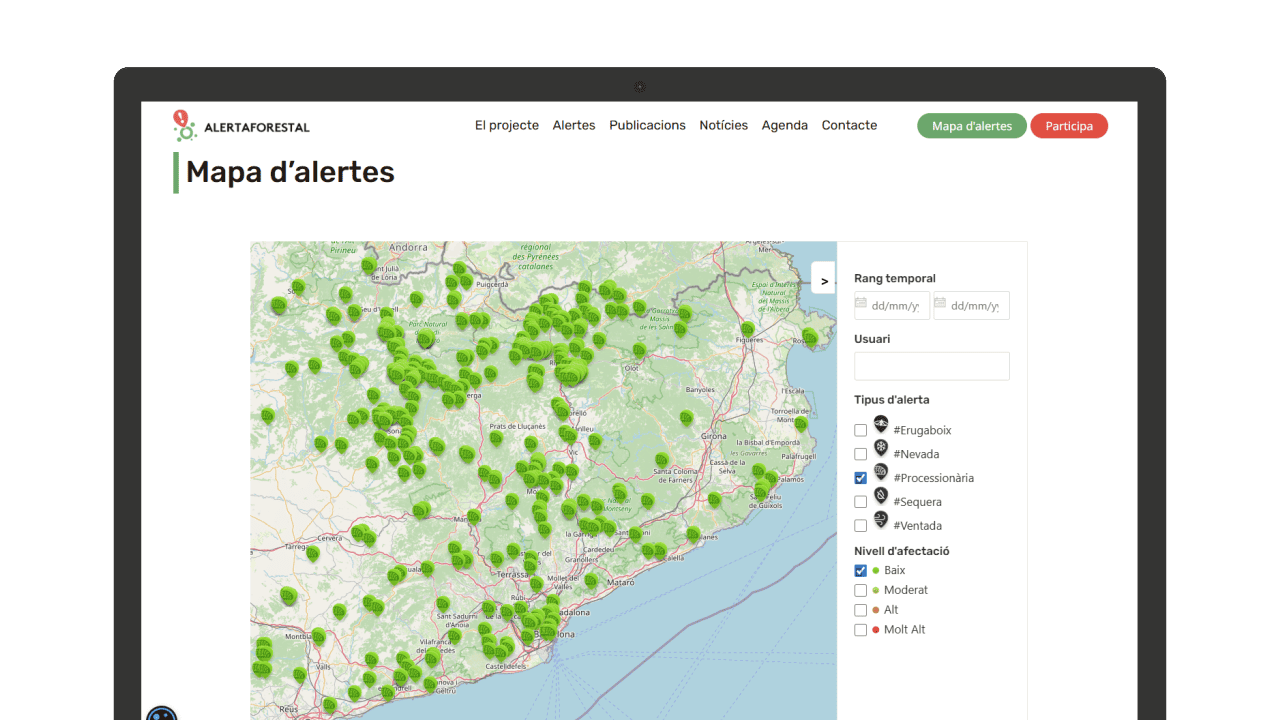Click the Erugaboix caterpillar pin icon
The image size is (1280, 720).
(x=881, y=425)
